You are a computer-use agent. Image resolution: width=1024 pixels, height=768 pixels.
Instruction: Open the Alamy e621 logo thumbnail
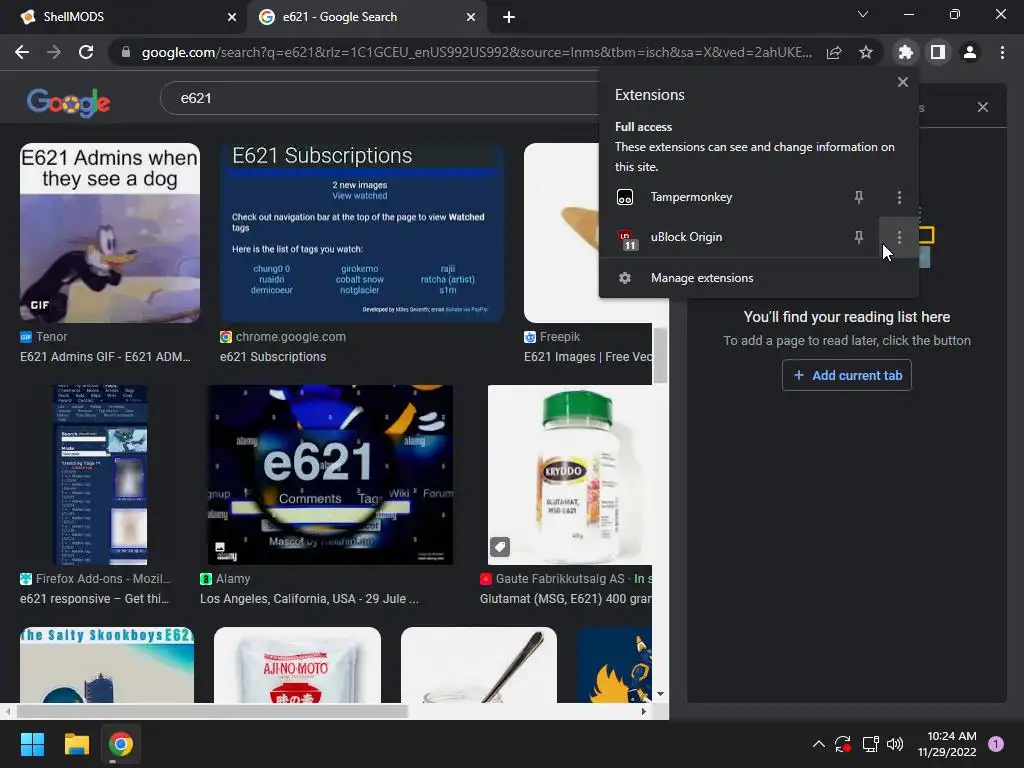[x=330, y=475]
